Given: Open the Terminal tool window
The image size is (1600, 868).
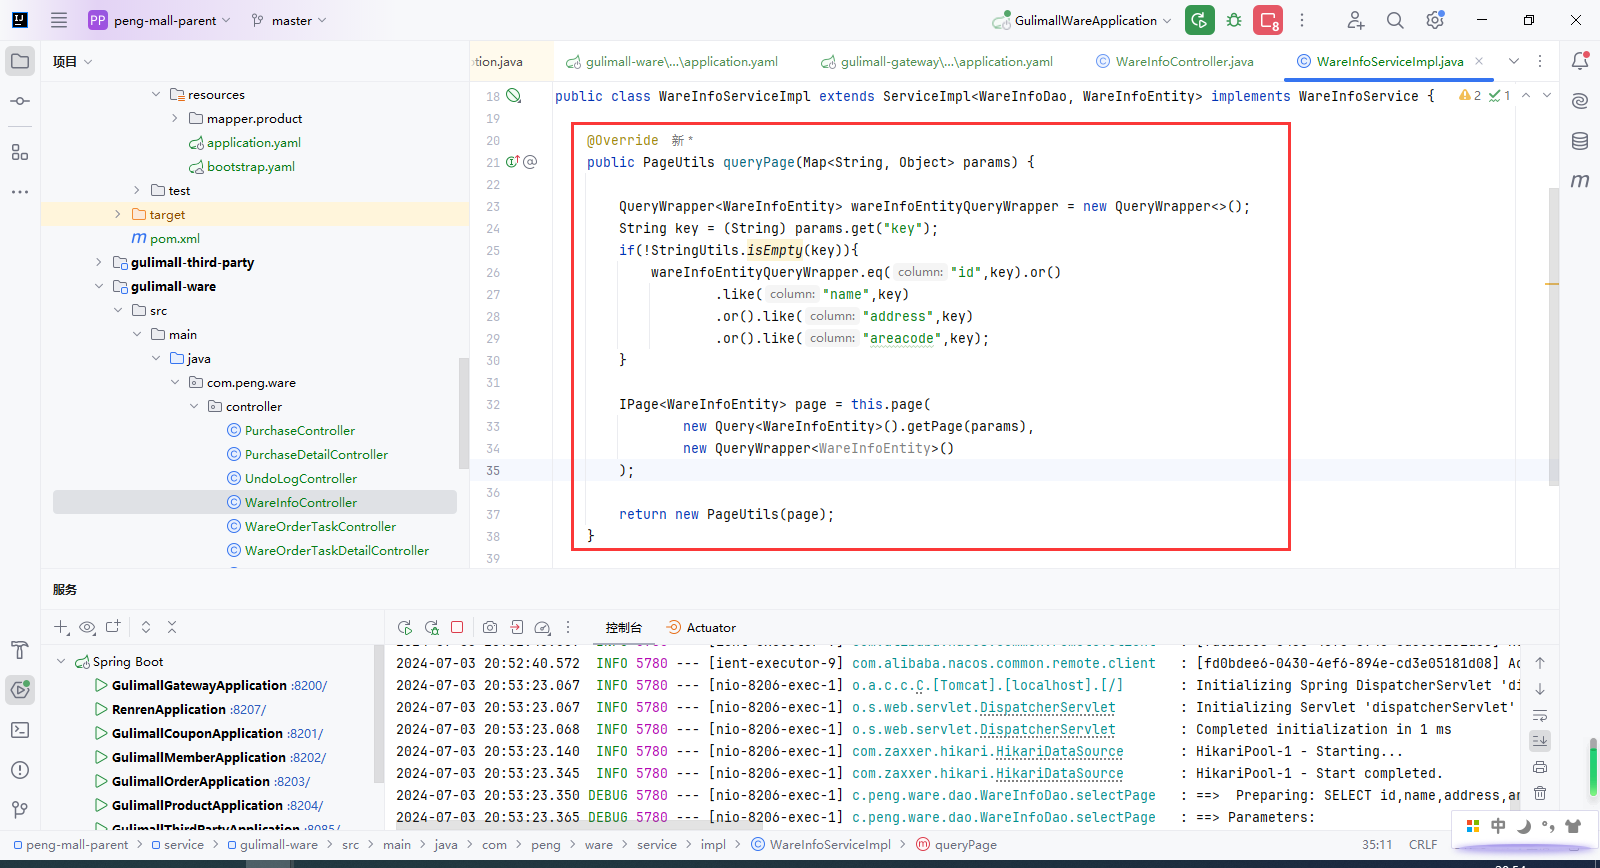Looking at the screenshot, I should pyautogui.click(x=20, y=730).
